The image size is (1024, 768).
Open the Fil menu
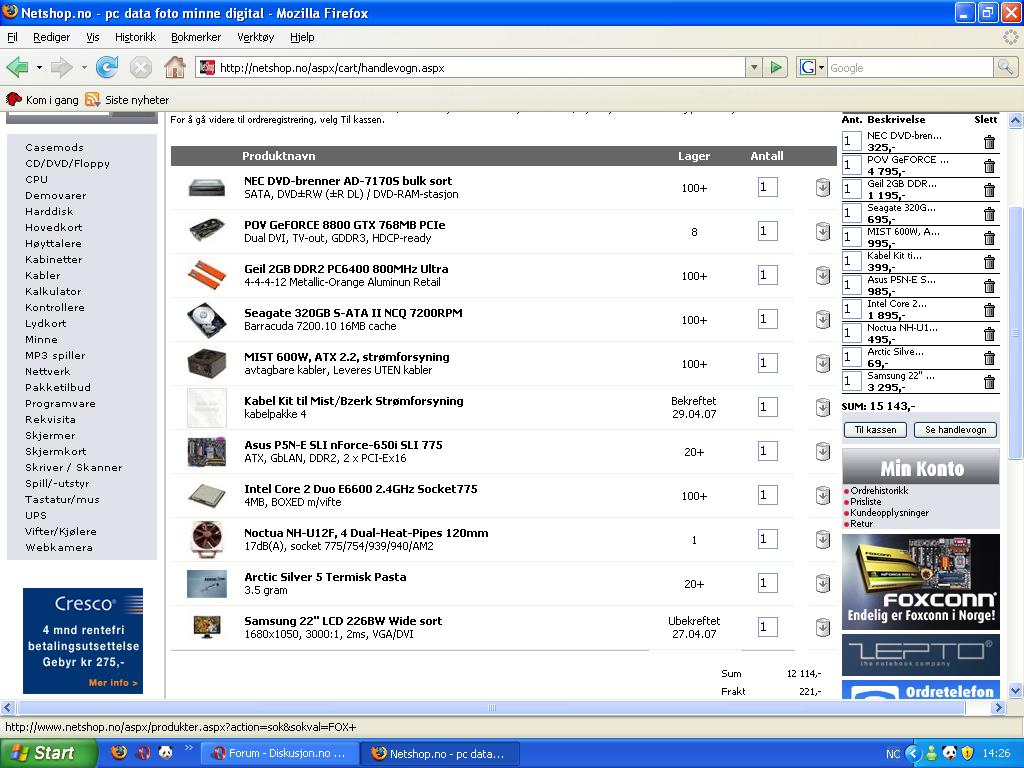12,37
